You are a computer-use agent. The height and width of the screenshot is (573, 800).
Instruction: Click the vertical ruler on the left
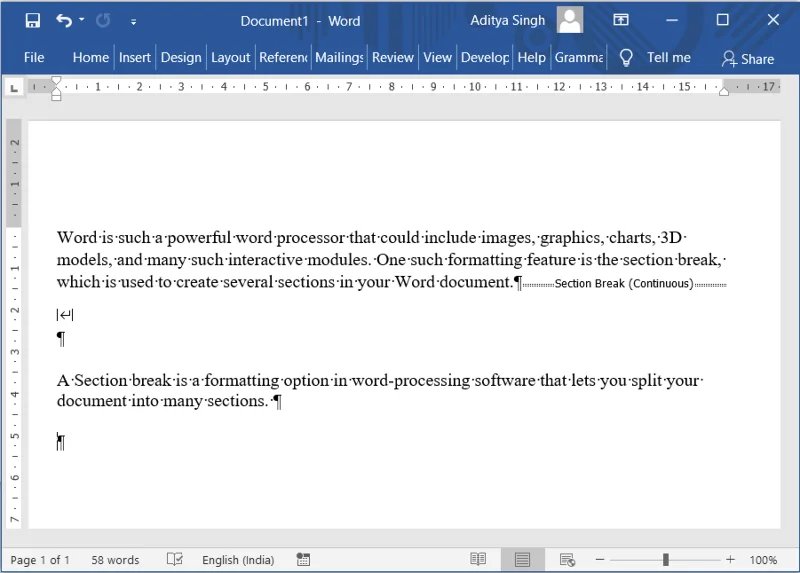coord(14,325)
